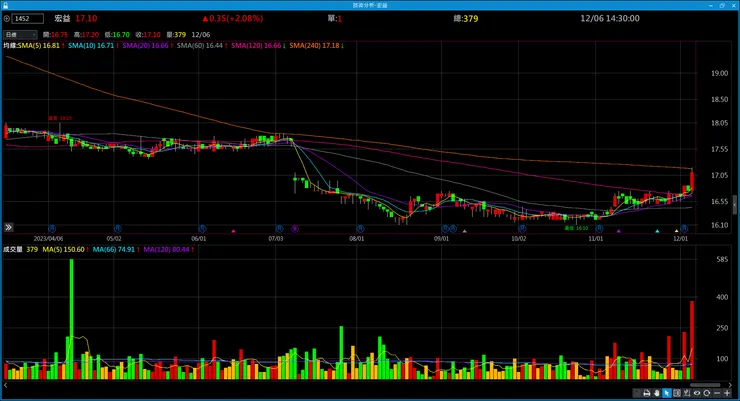Click the lock icon in the title bar
The image size is (740, 401).
point(5,5)
